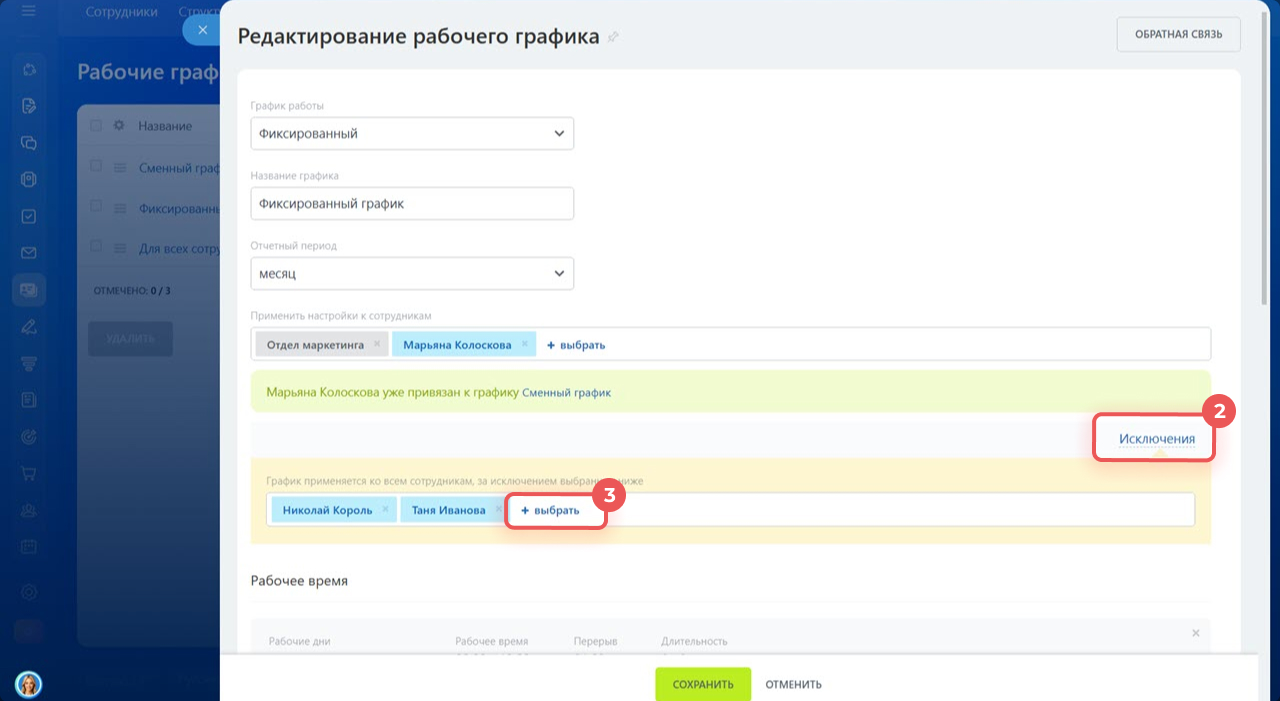Open the chat messages icon in the sidebar
The width and height of the screenshot is (1280, 701).
[29, 143]
